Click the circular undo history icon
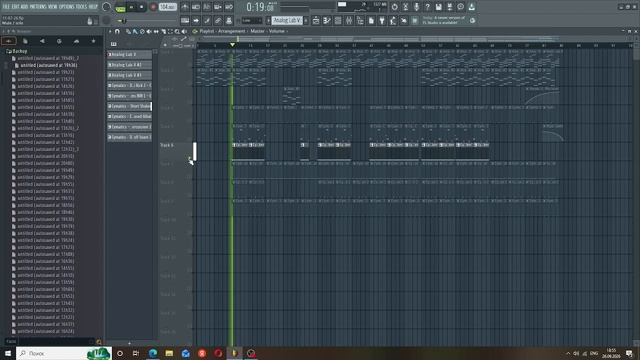The image size is (640, 360). click(x=394, y=7)
